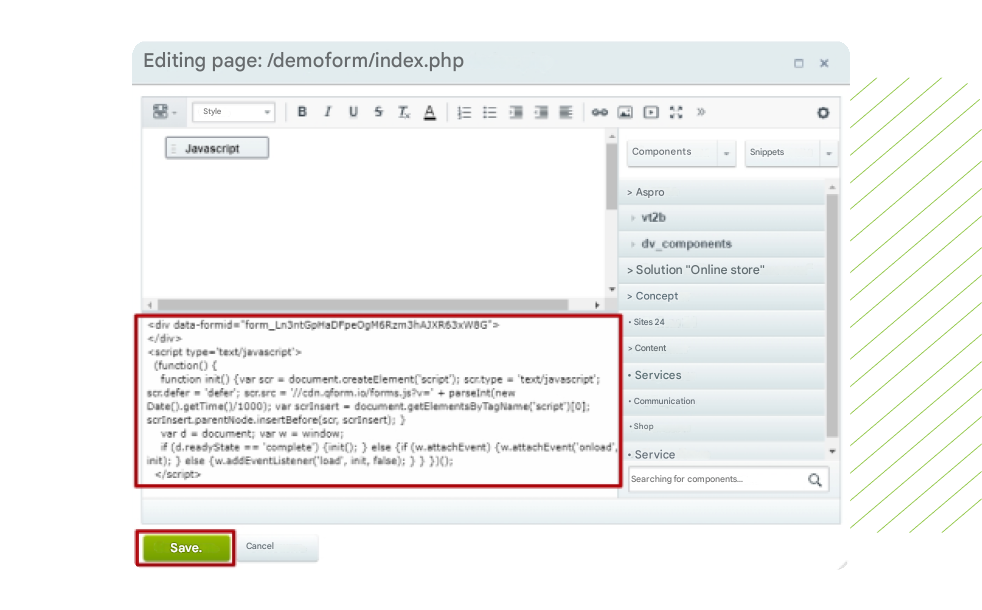Apply strikethrough formatting

[x=378, y=112]
